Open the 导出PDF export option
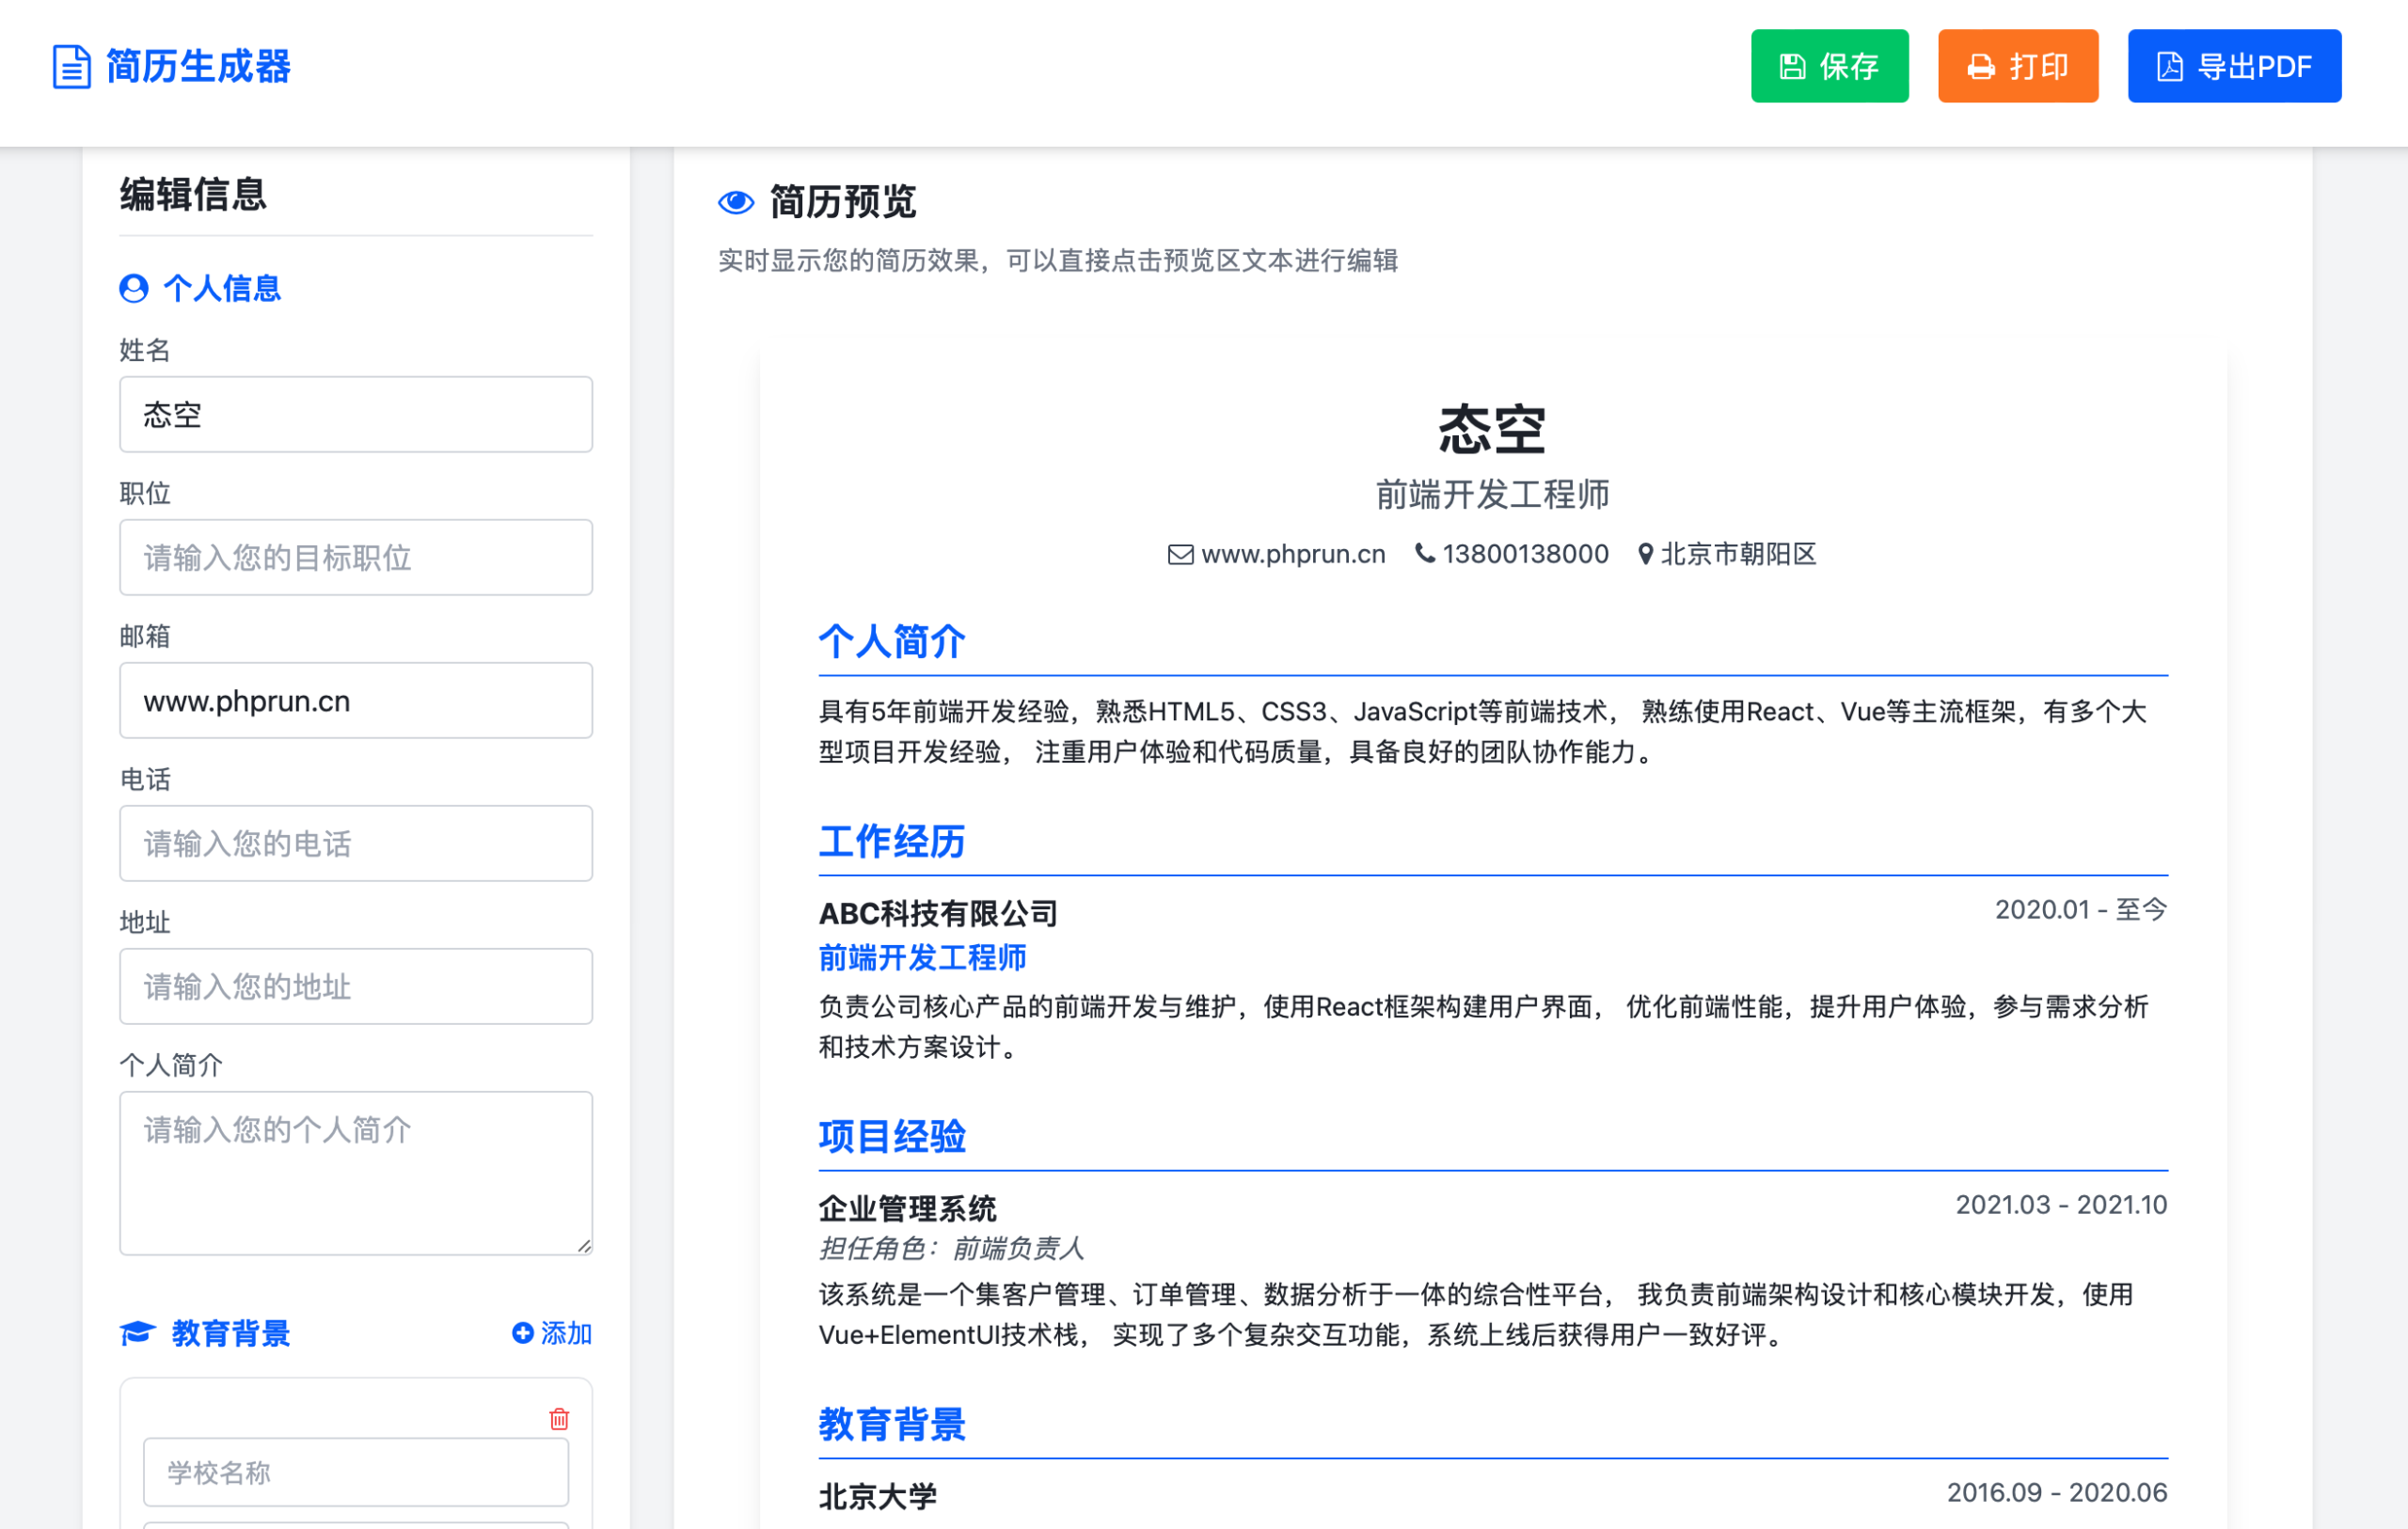This screenshot has width=2408, height=1529. pos(2234,66)
